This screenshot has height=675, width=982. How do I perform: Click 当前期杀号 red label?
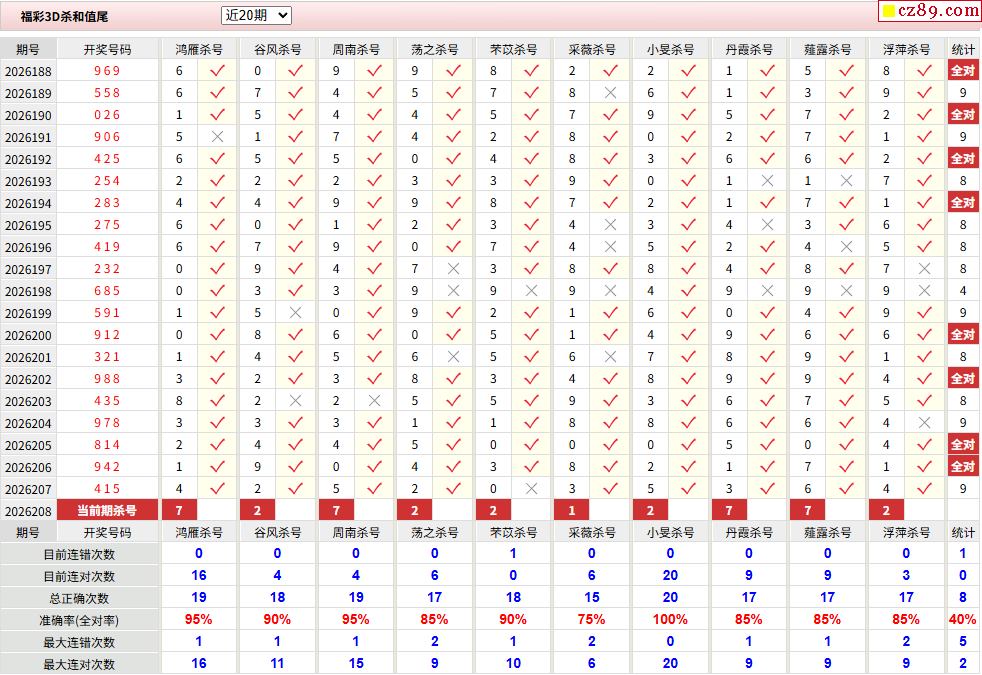(x=107, y=510)
